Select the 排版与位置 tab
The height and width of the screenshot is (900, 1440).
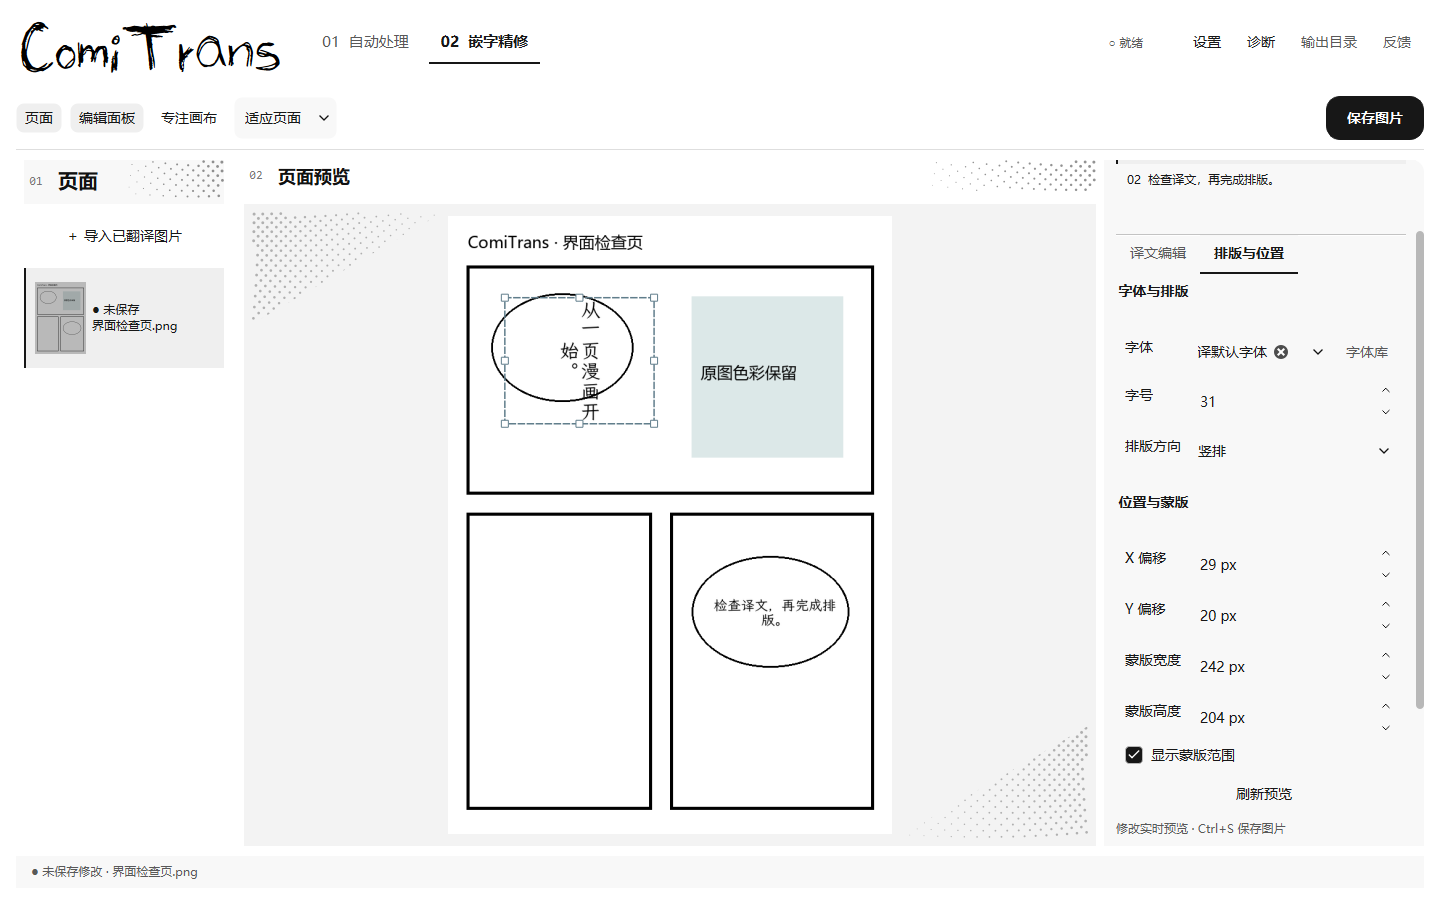tap(1249, 253)
